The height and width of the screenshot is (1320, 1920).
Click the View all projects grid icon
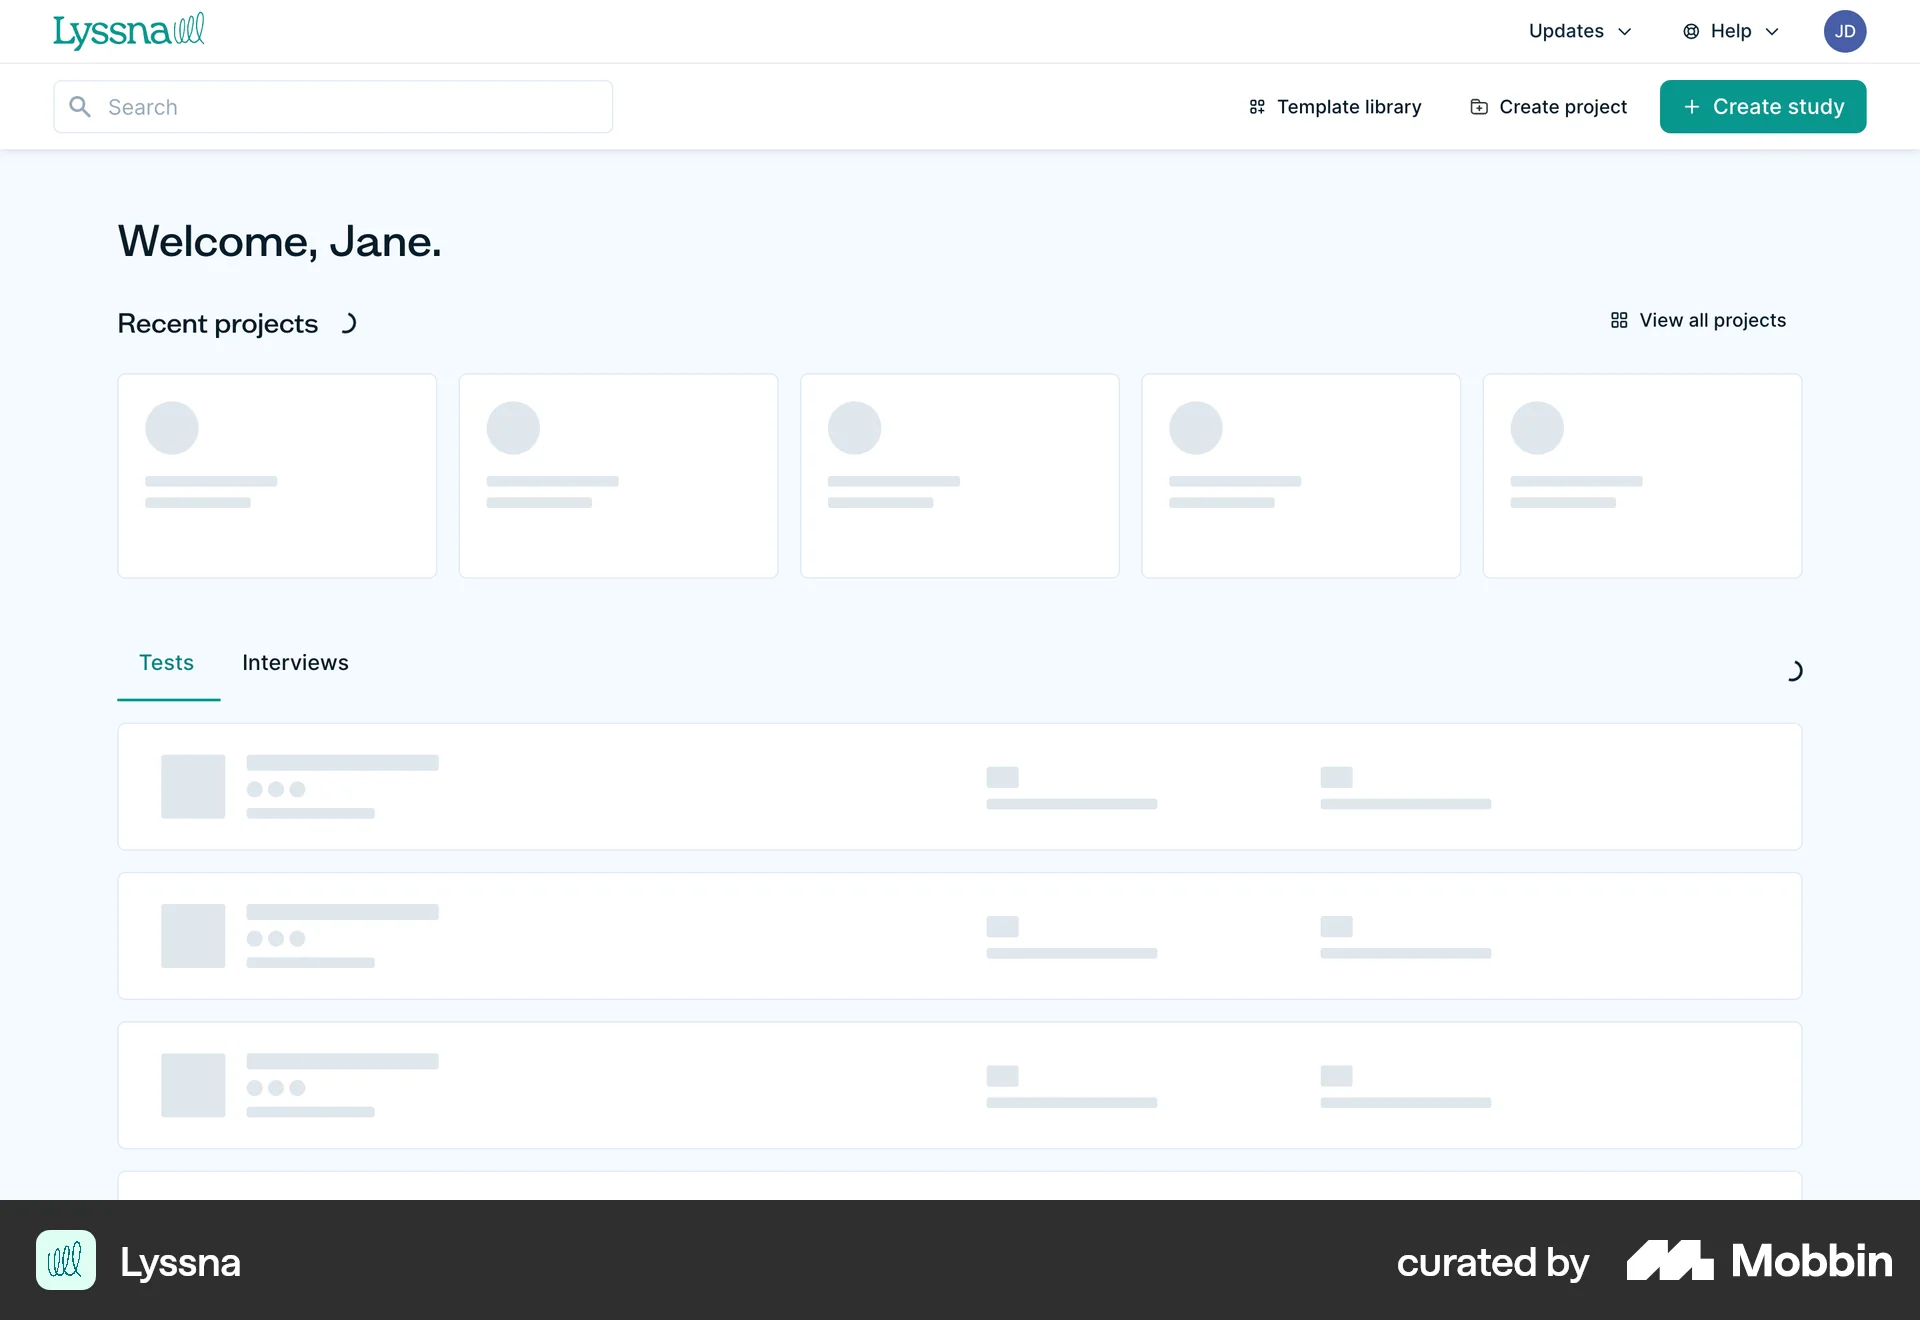[x=1620, y=320]
